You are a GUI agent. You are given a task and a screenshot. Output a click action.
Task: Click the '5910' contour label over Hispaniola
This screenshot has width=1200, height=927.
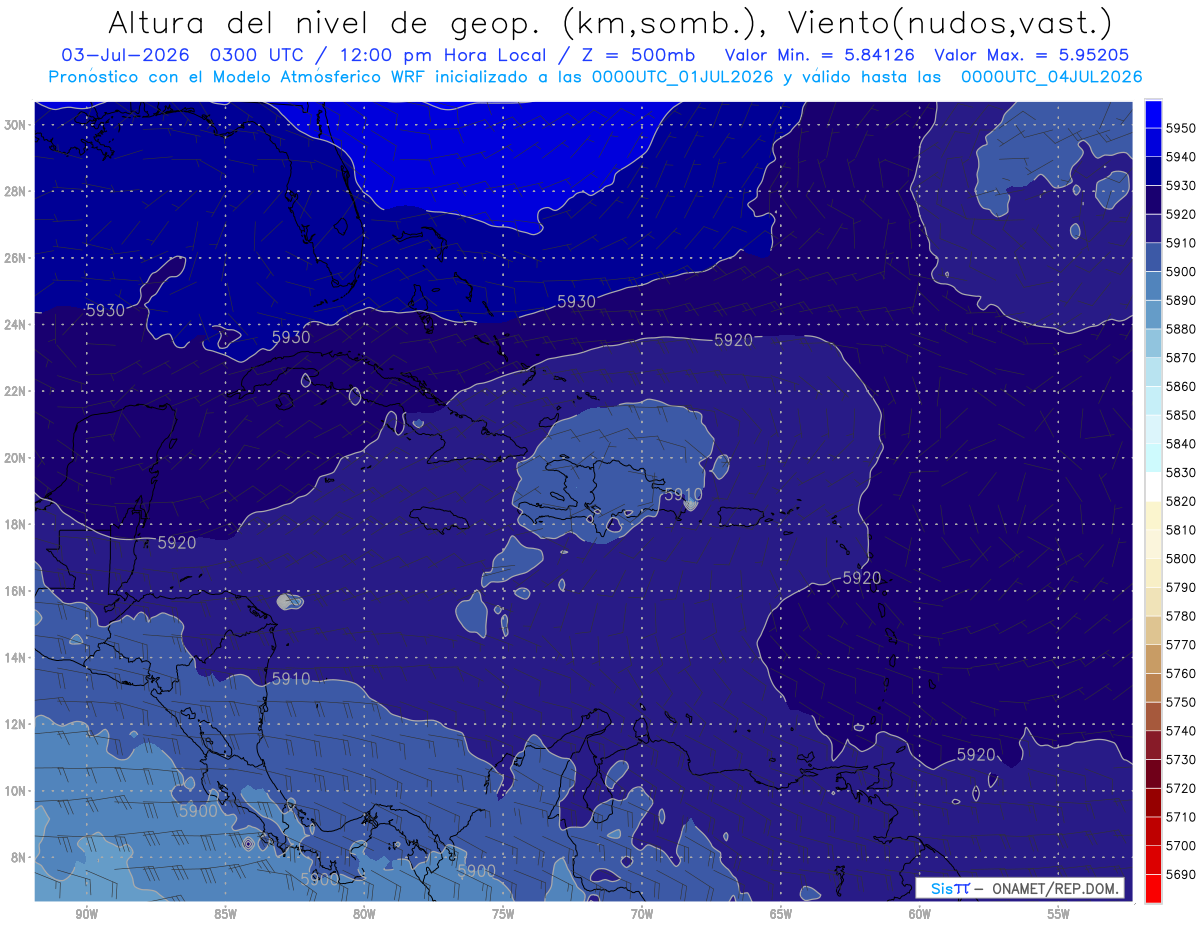click(x=683, y=494)
